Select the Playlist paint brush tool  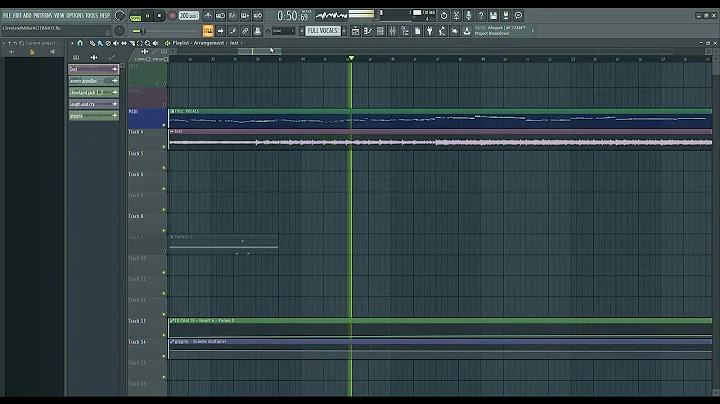point(100,43)
